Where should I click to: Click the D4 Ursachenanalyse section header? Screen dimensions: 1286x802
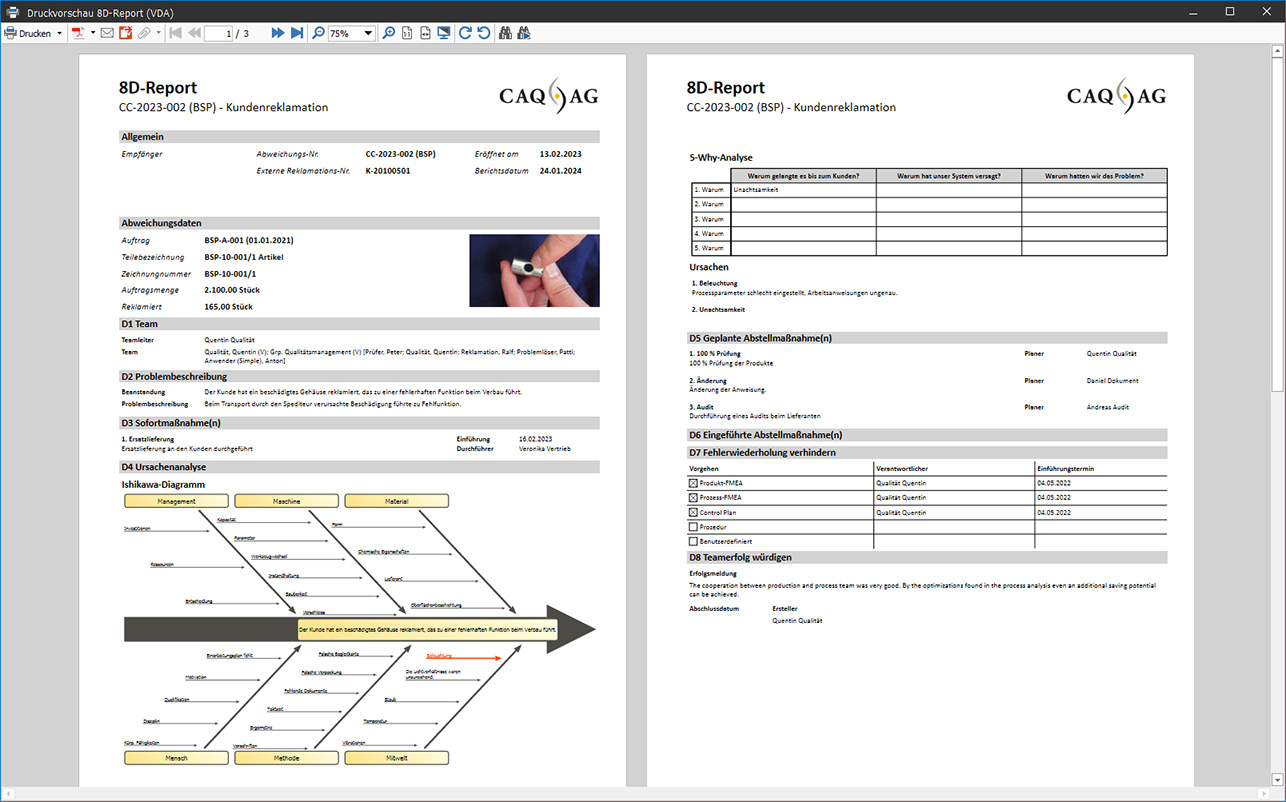point(359,467)
